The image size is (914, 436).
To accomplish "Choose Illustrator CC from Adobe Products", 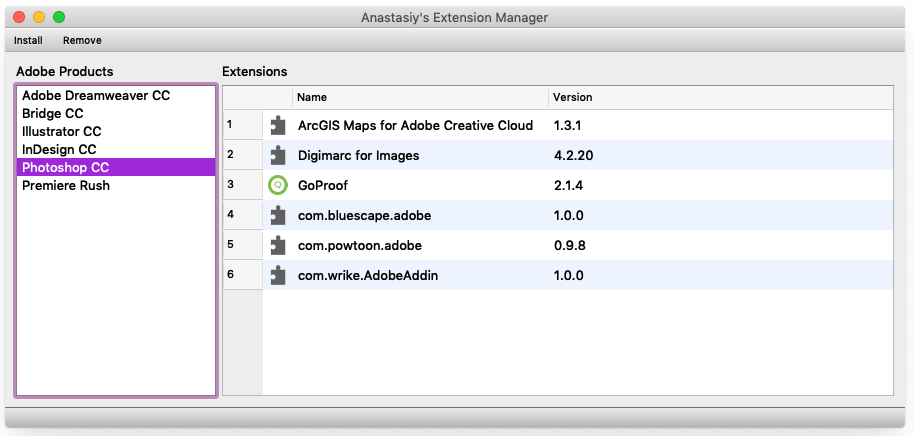I will pos(62,132).
